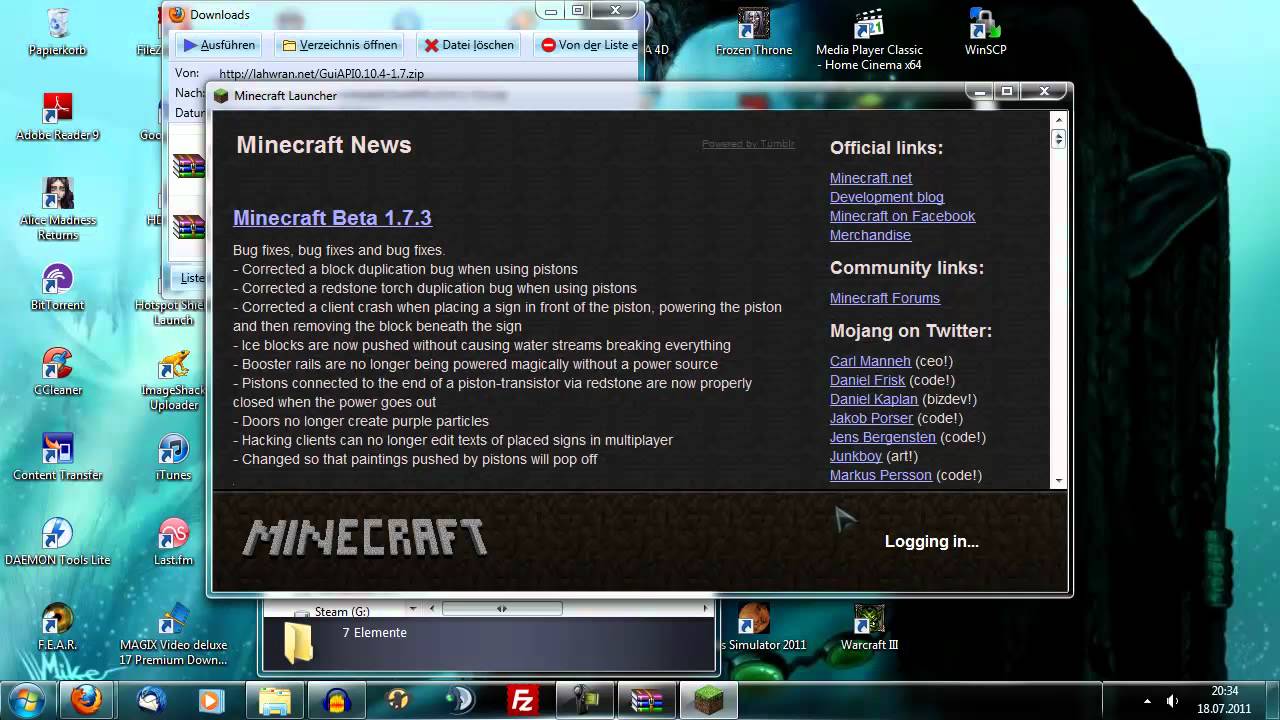The width and height of the screenshot is (1280, 720).
Task: Open the BitTorrent desktop shortcut
Action: [58, 287]
